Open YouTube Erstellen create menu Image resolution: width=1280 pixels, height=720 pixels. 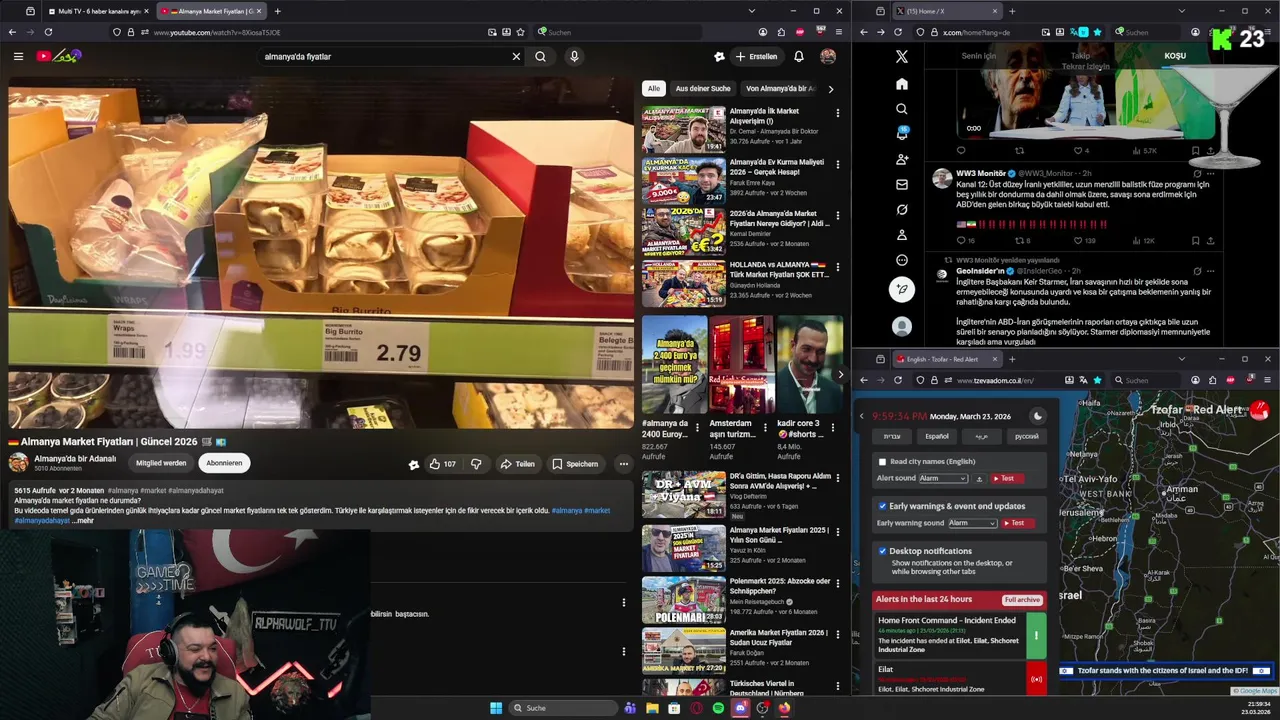click(756, 57)
